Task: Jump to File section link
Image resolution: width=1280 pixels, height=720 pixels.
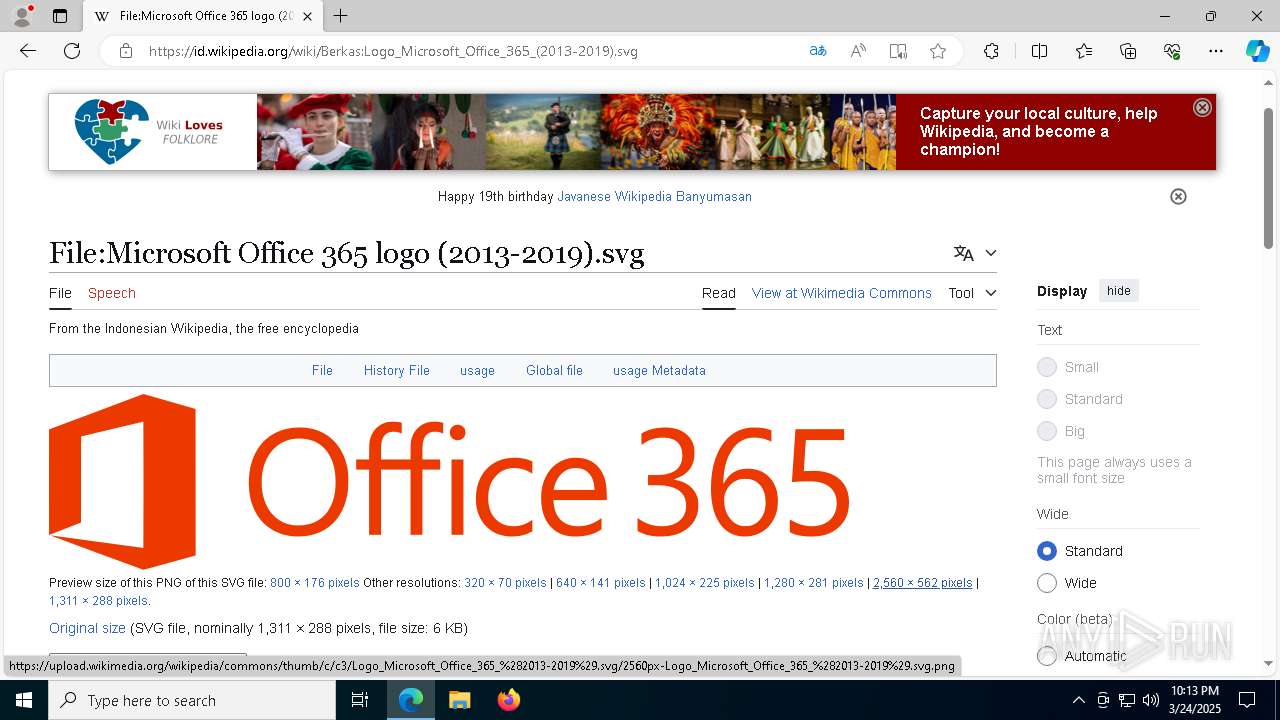Action: point(322,370)
